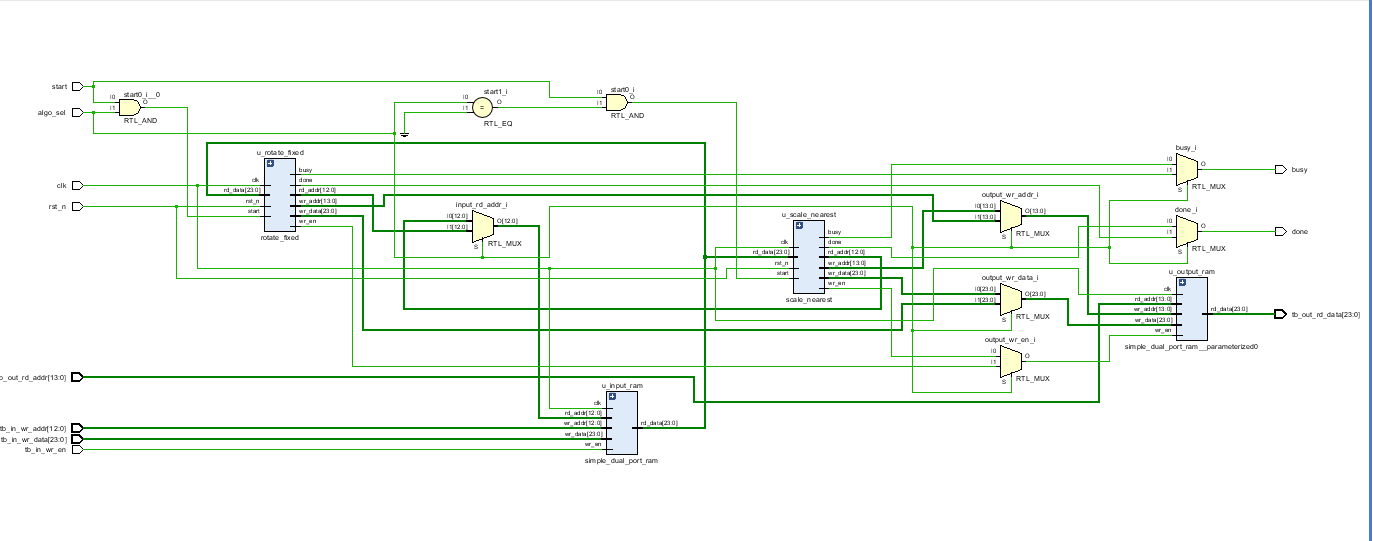Select the busy_i RTL_MUX symbol
The width and height of the screenshot is (1373, 541).
tap(1186, 170)
